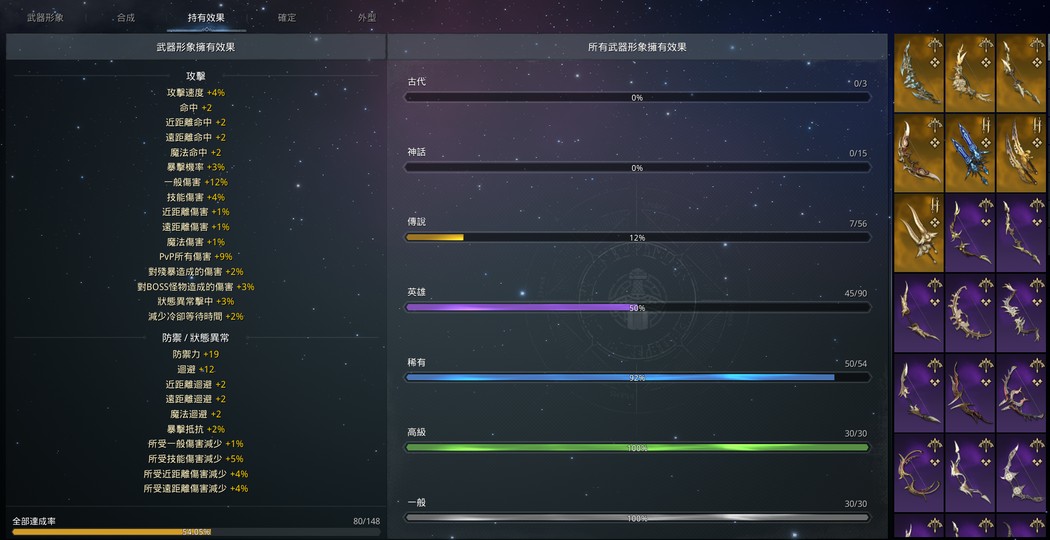This screenshot has width=1050, height=540.
Task: Click the 魔法命中 +2 stat line
Action: click(x=196, y=152)
